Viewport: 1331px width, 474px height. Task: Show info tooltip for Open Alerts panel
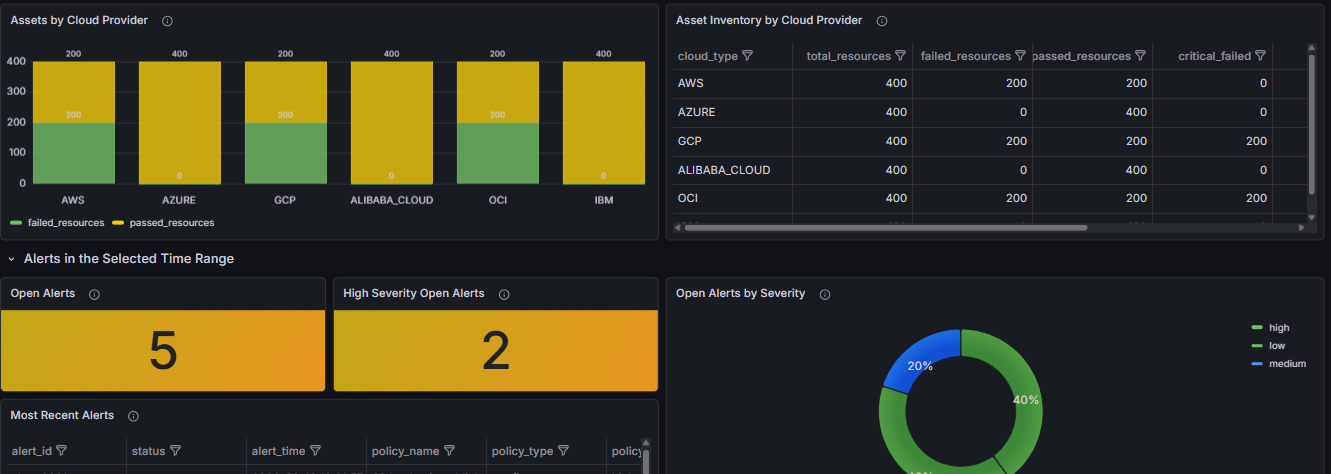click(95, 294)
